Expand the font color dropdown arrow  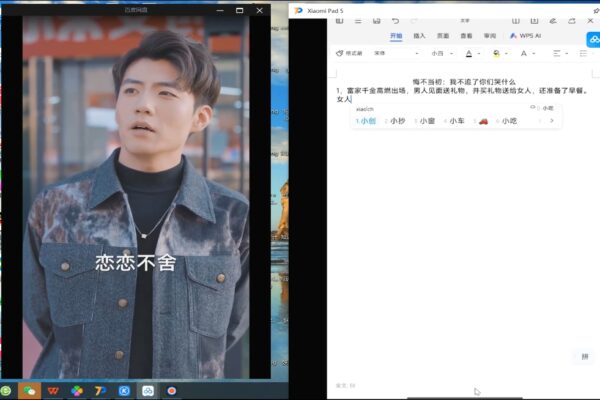coord(478,54)
